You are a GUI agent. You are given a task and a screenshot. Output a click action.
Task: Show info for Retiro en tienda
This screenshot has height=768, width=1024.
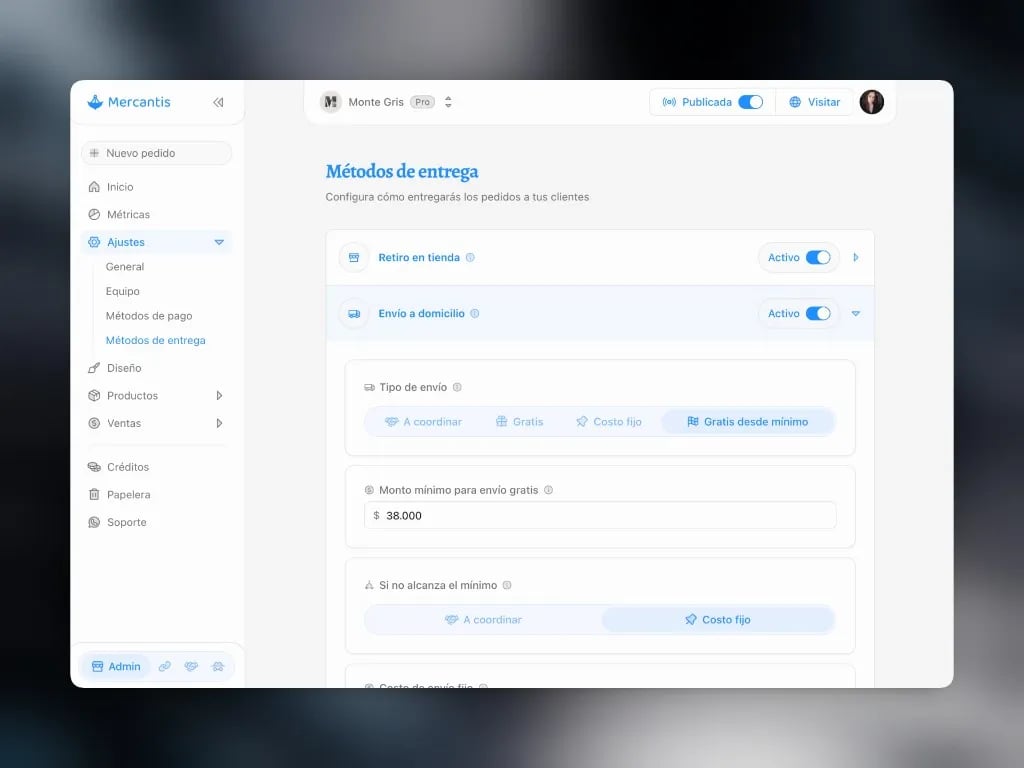pos(470,257)
